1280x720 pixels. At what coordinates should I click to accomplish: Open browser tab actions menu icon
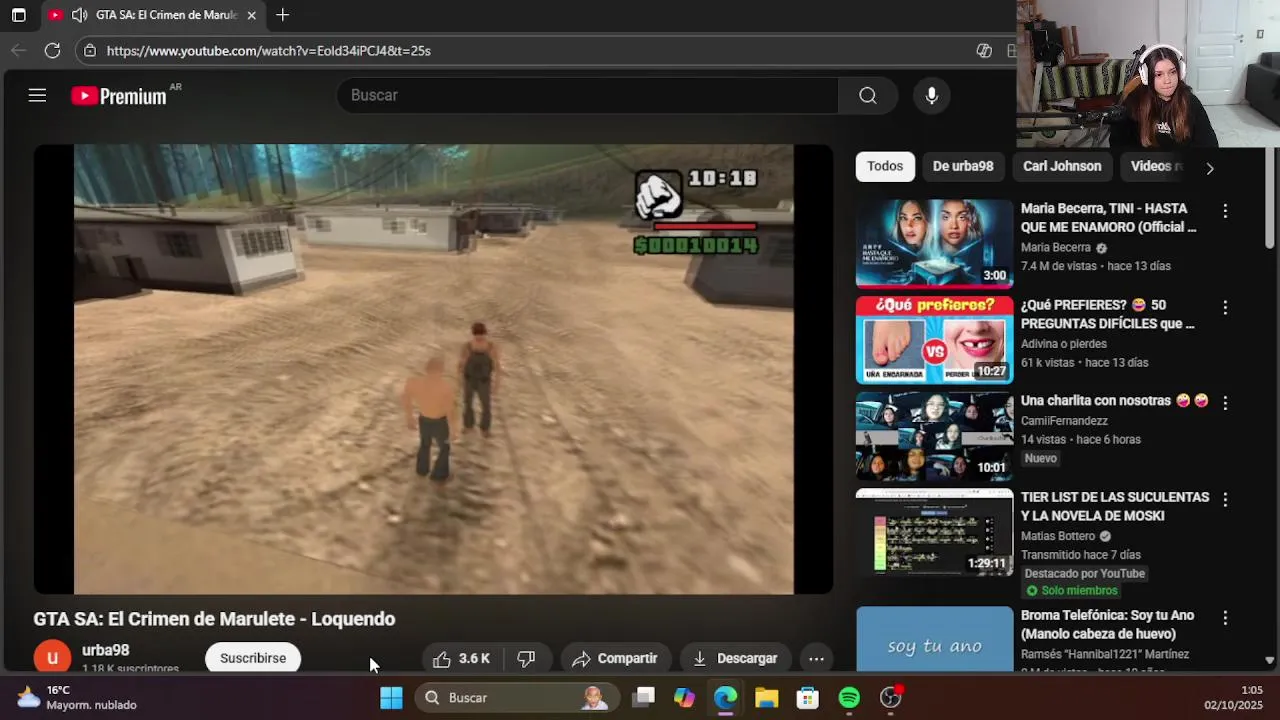18,15
